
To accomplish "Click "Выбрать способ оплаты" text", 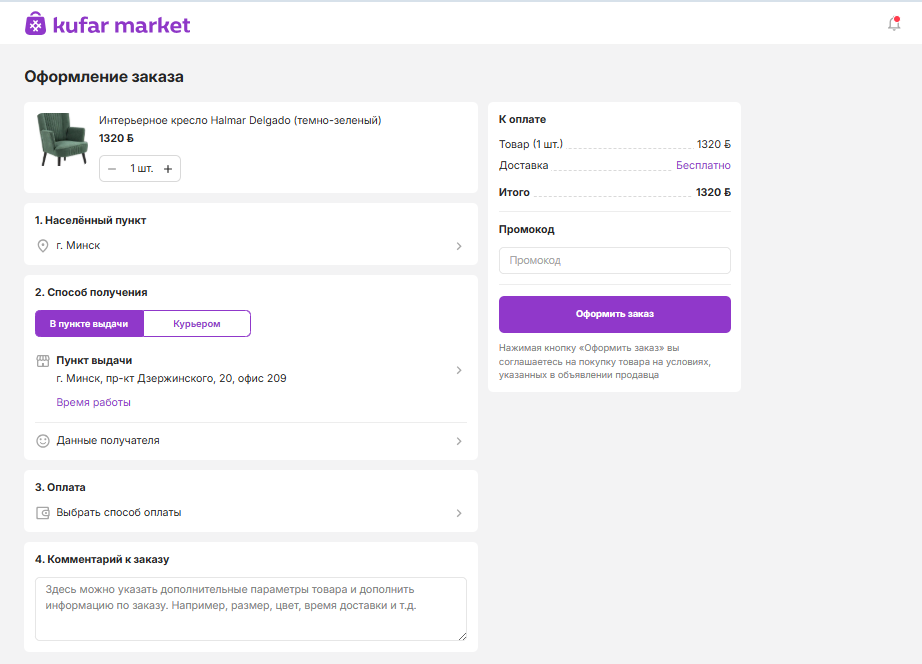I will (x=119, y=513).
